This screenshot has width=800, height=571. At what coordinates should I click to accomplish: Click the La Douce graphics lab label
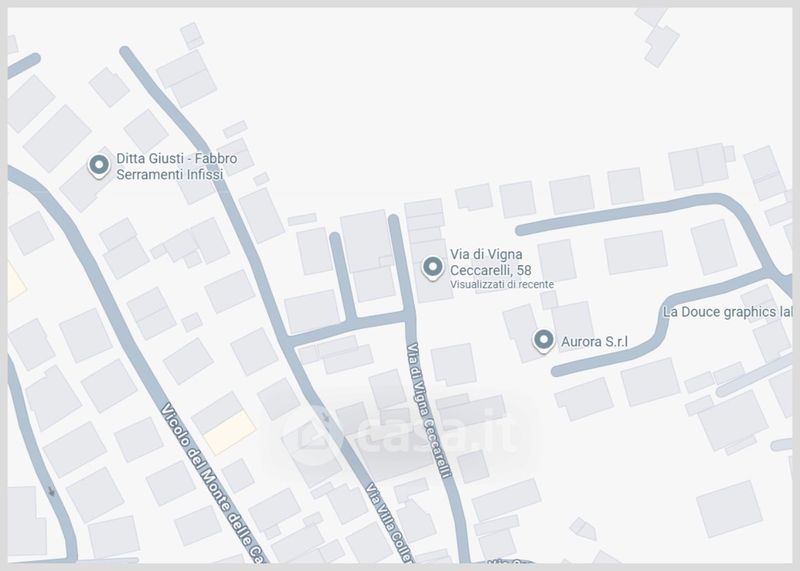[x=728, y=312]
